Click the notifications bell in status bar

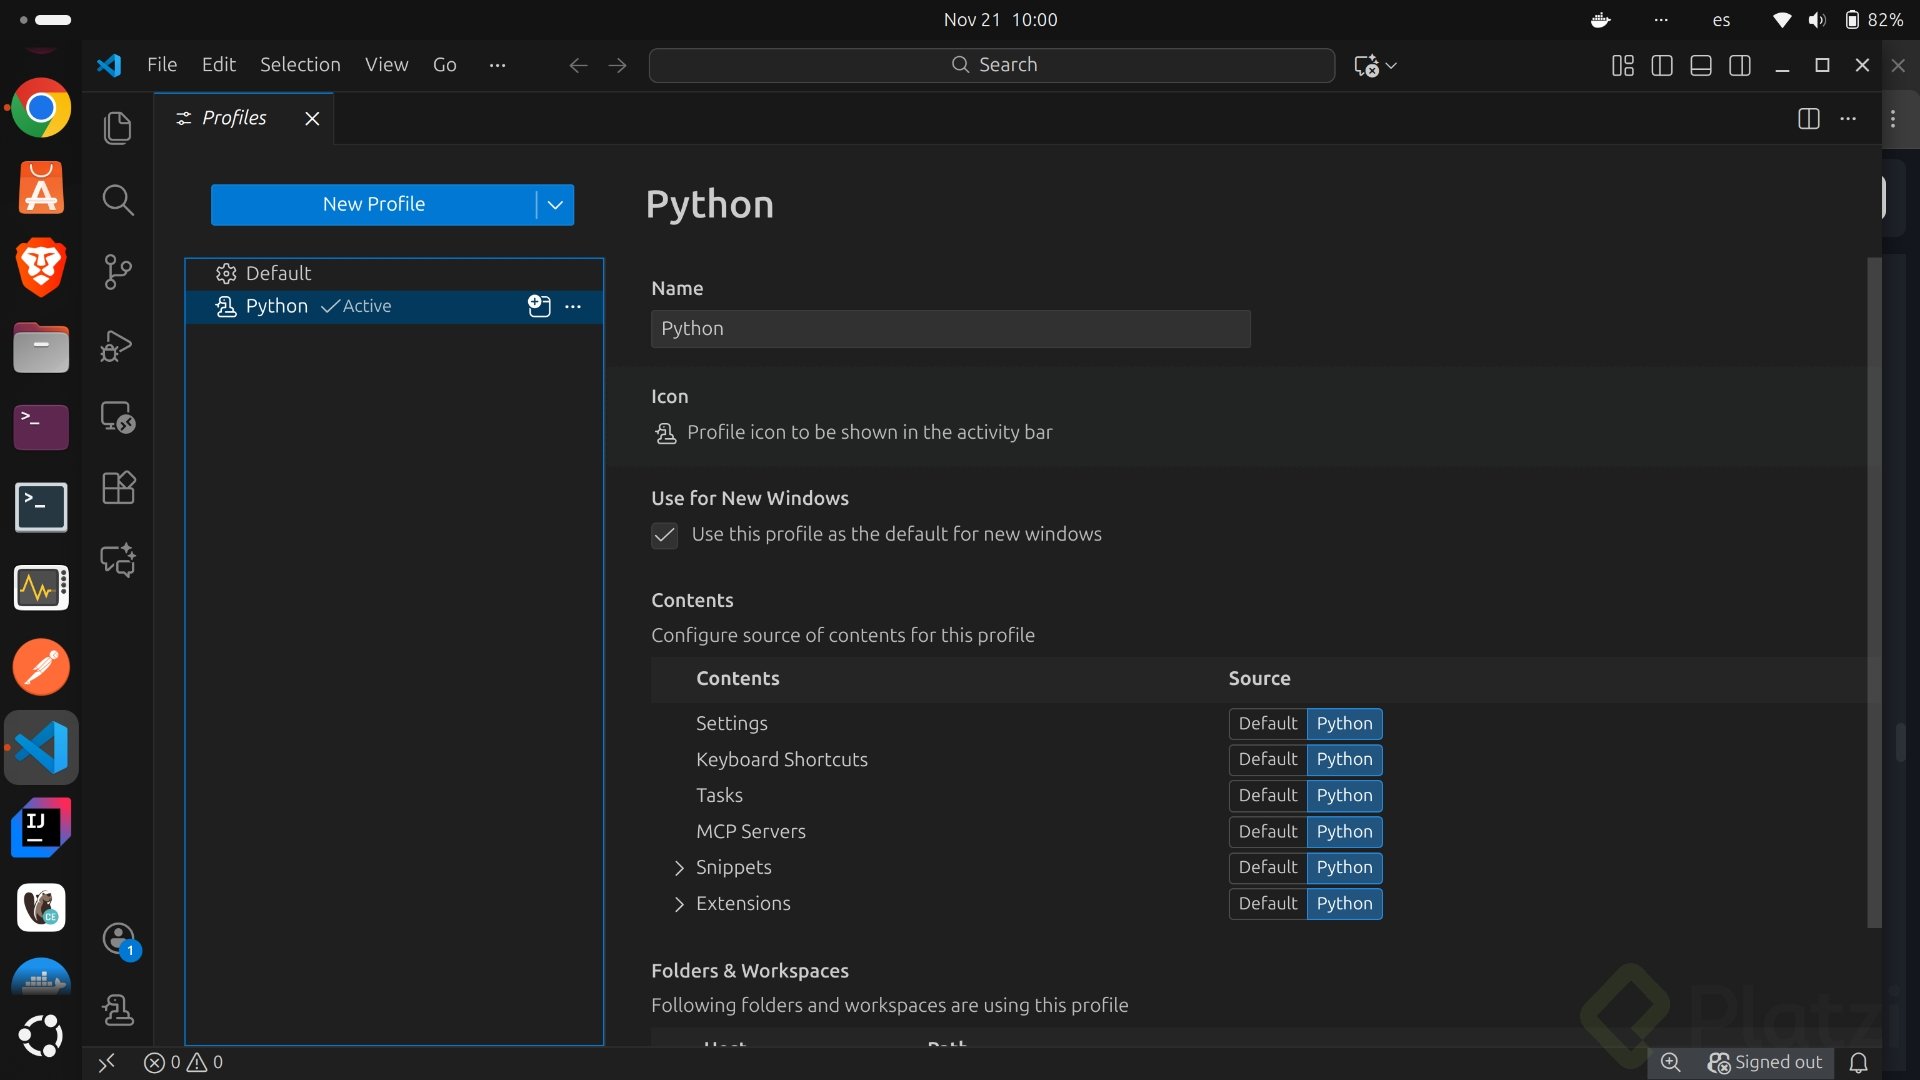pos(1858,1063)
